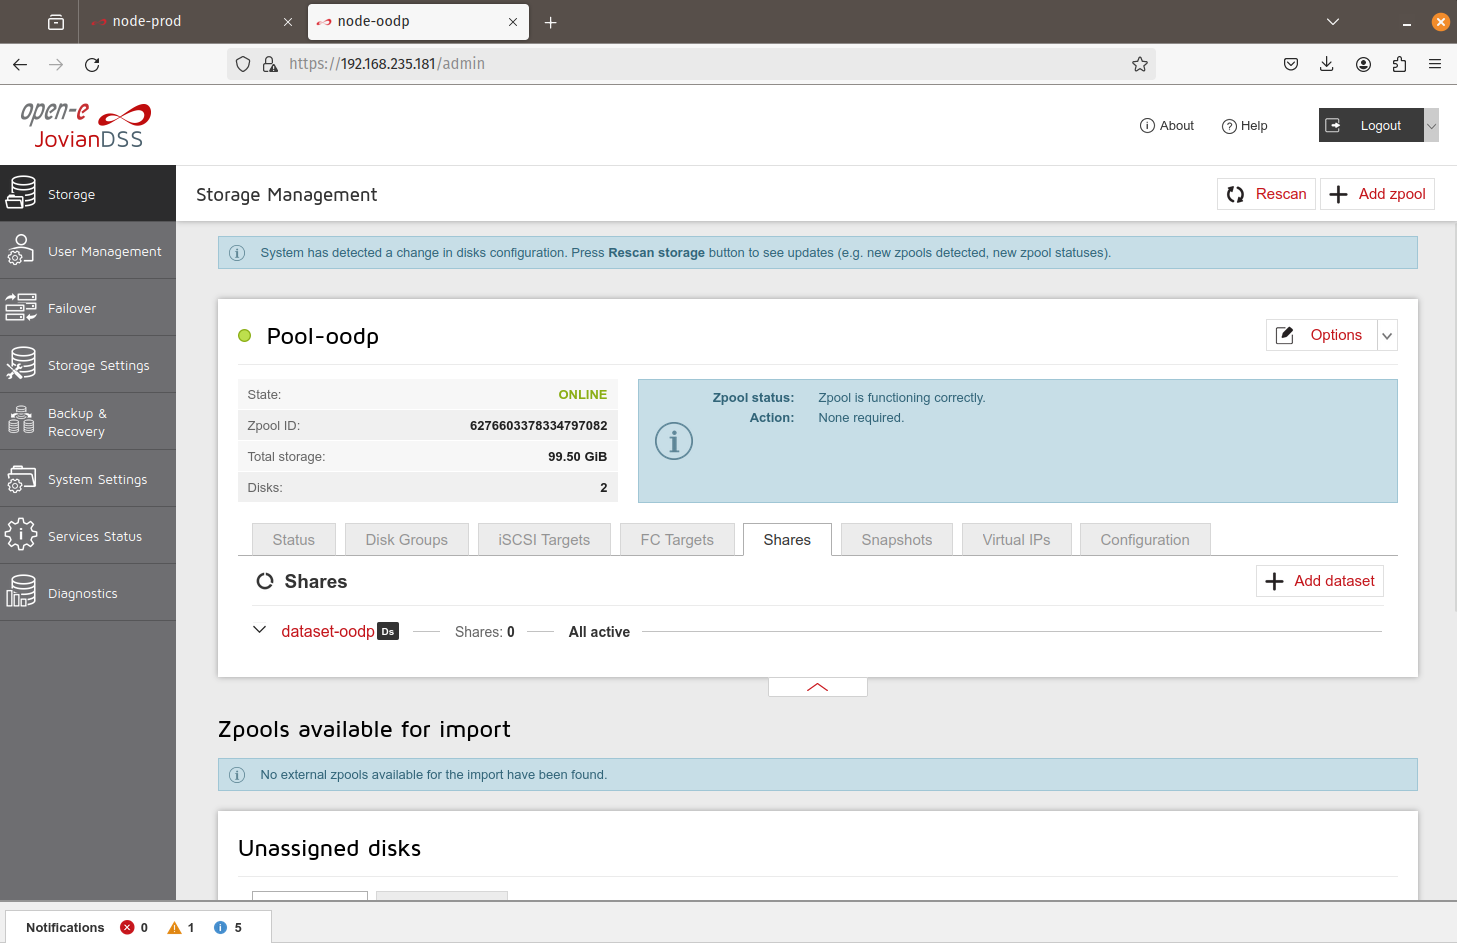This screenshot has height=946, width=1457.
Task: Collapse the dataset-oodp chevron
Action: [x=260, y=630]
